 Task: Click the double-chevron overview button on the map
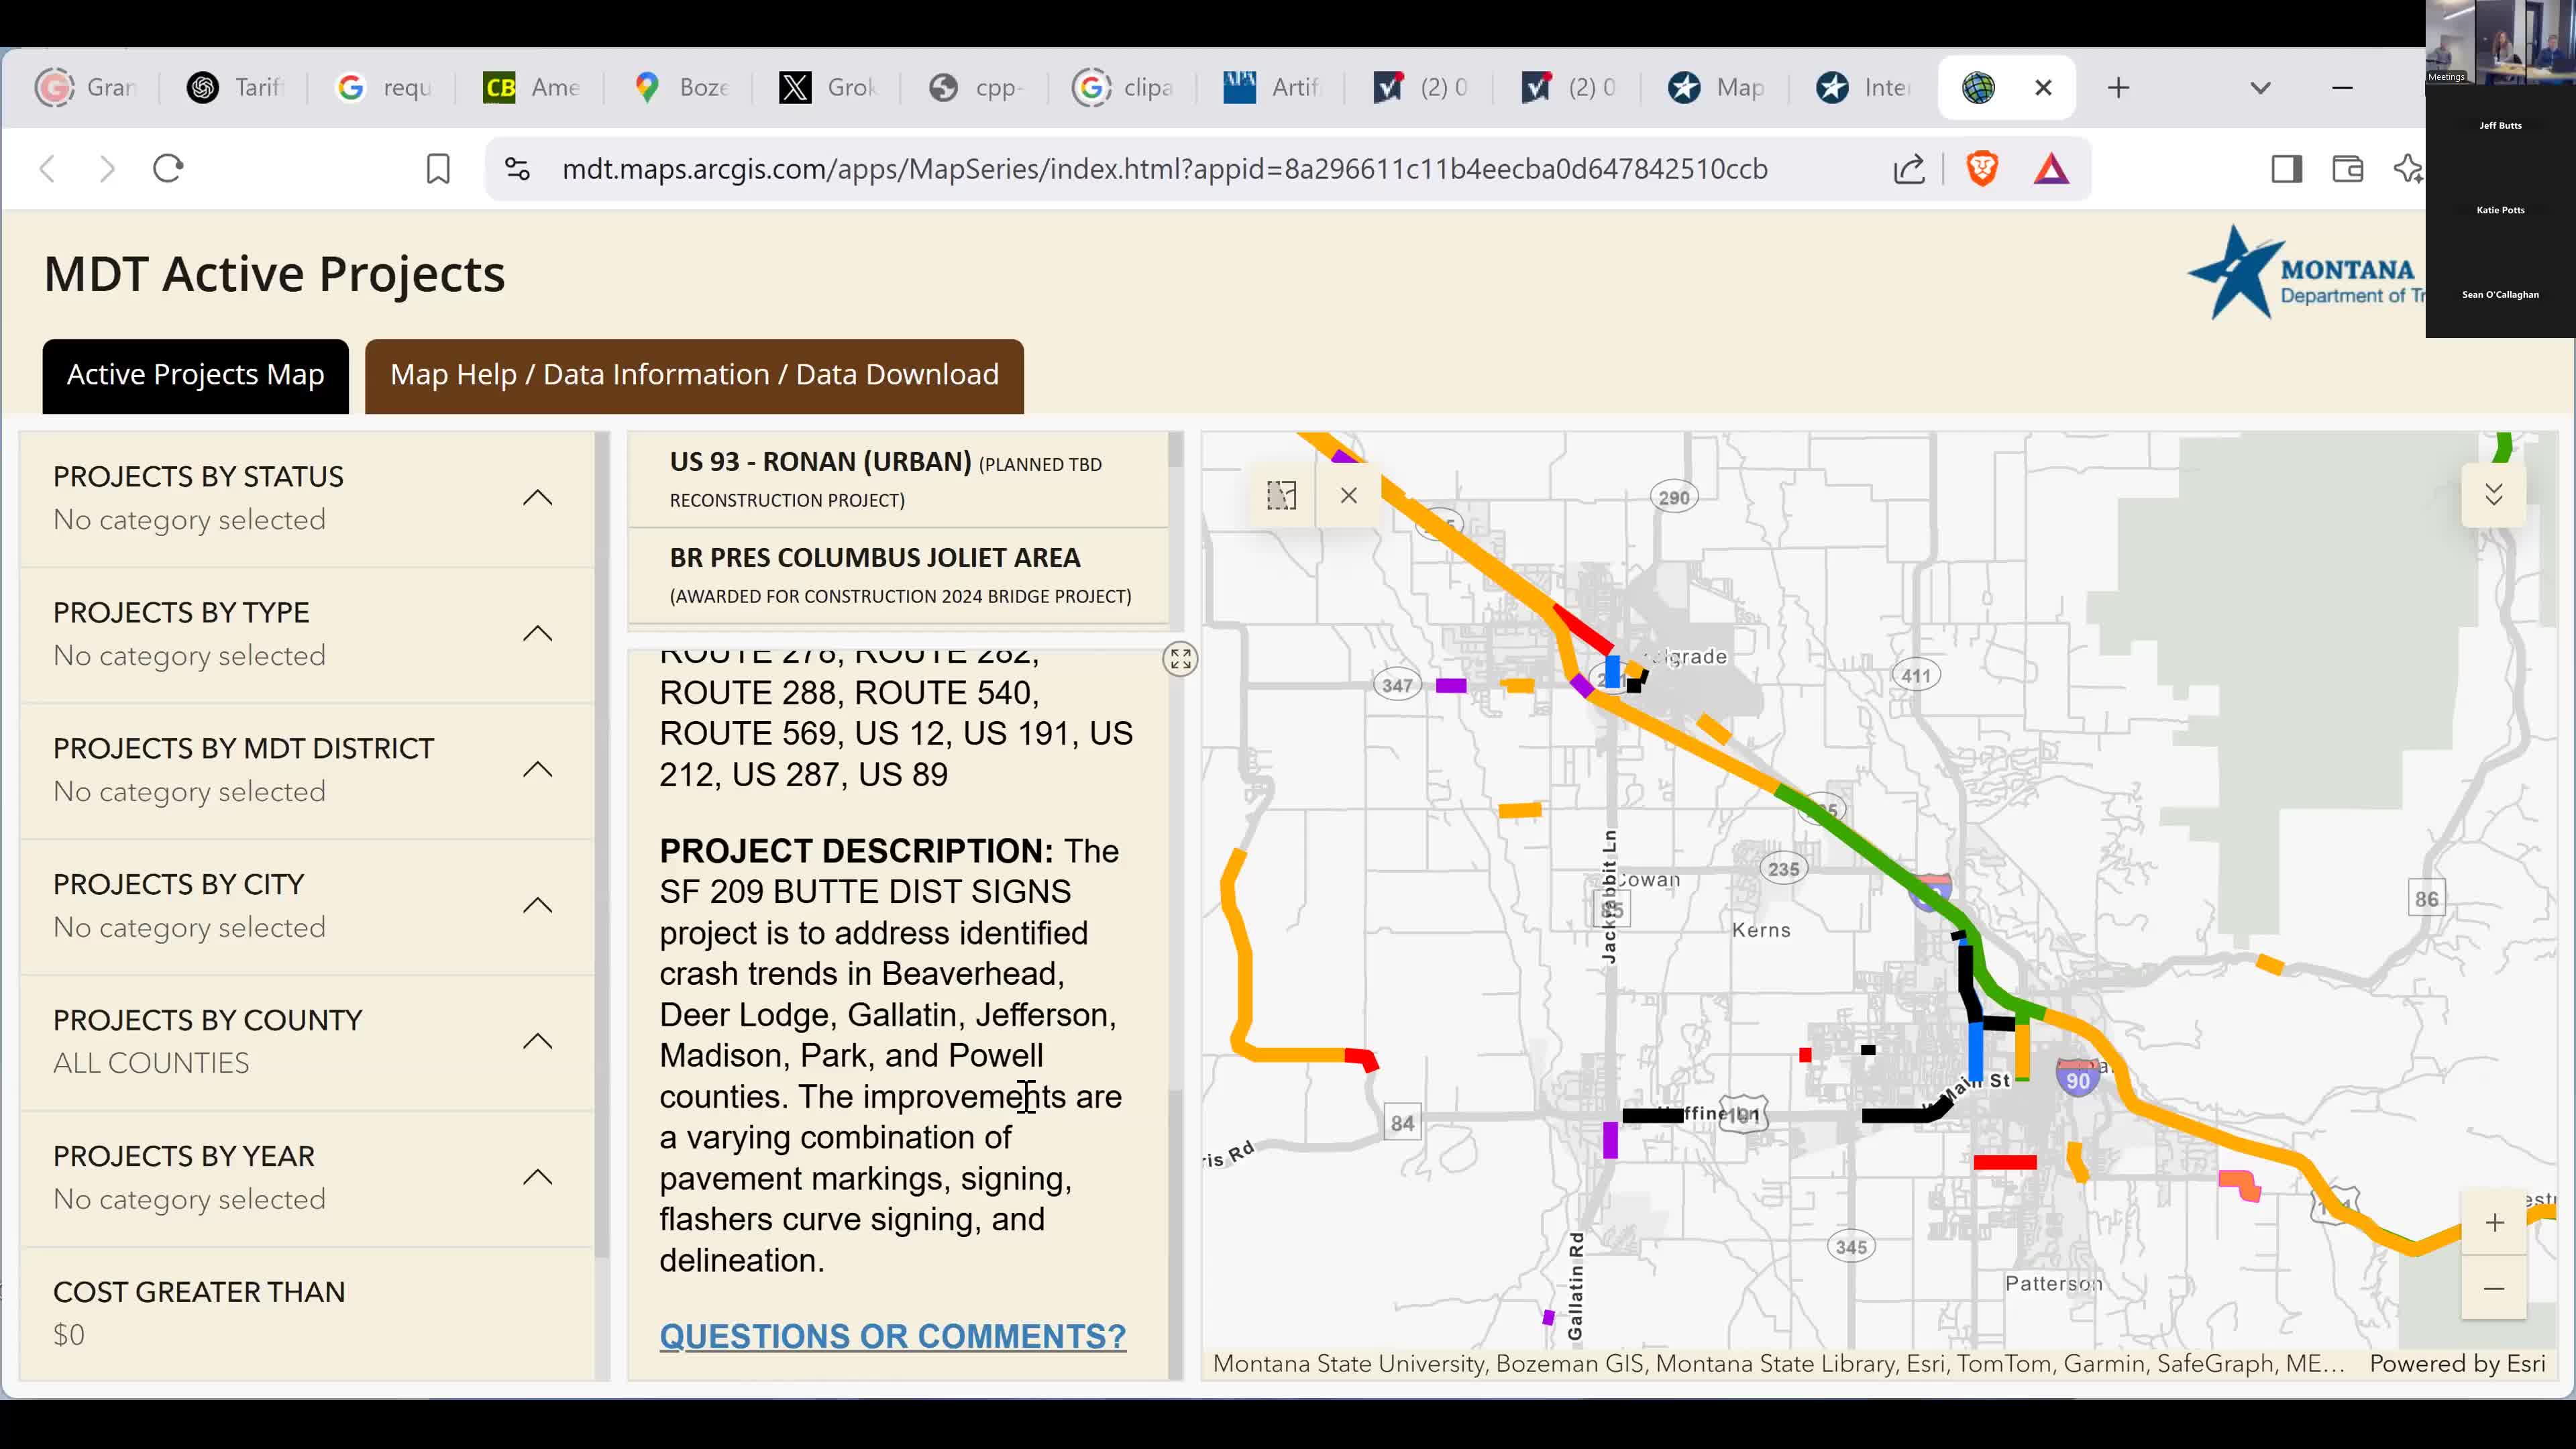(2493, 493)
